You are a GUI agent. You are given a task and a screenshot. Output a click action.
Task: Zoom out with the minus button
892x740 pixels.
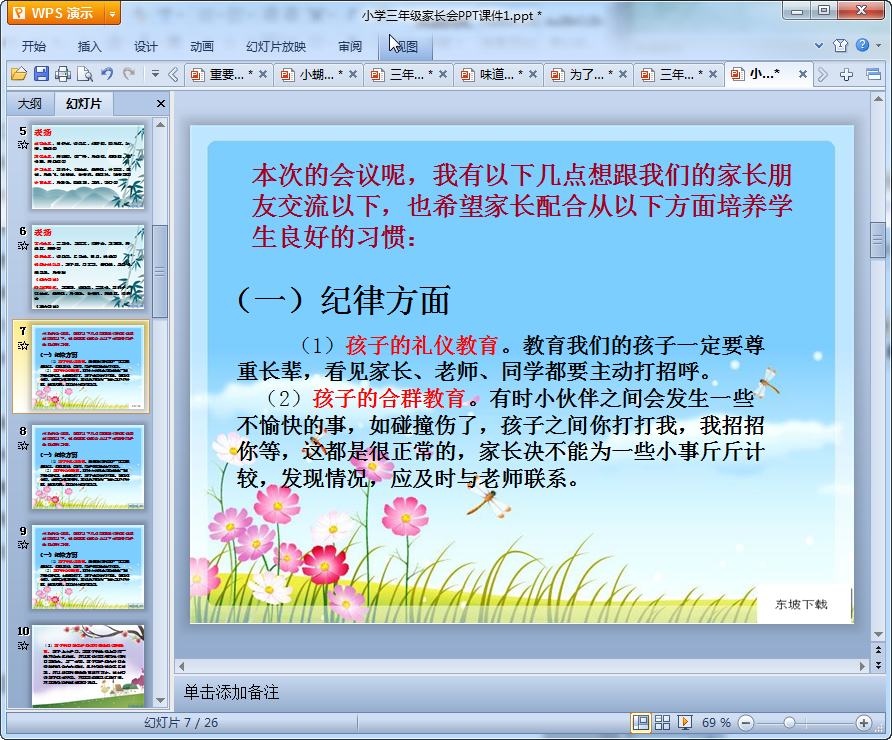click(746, 723)
